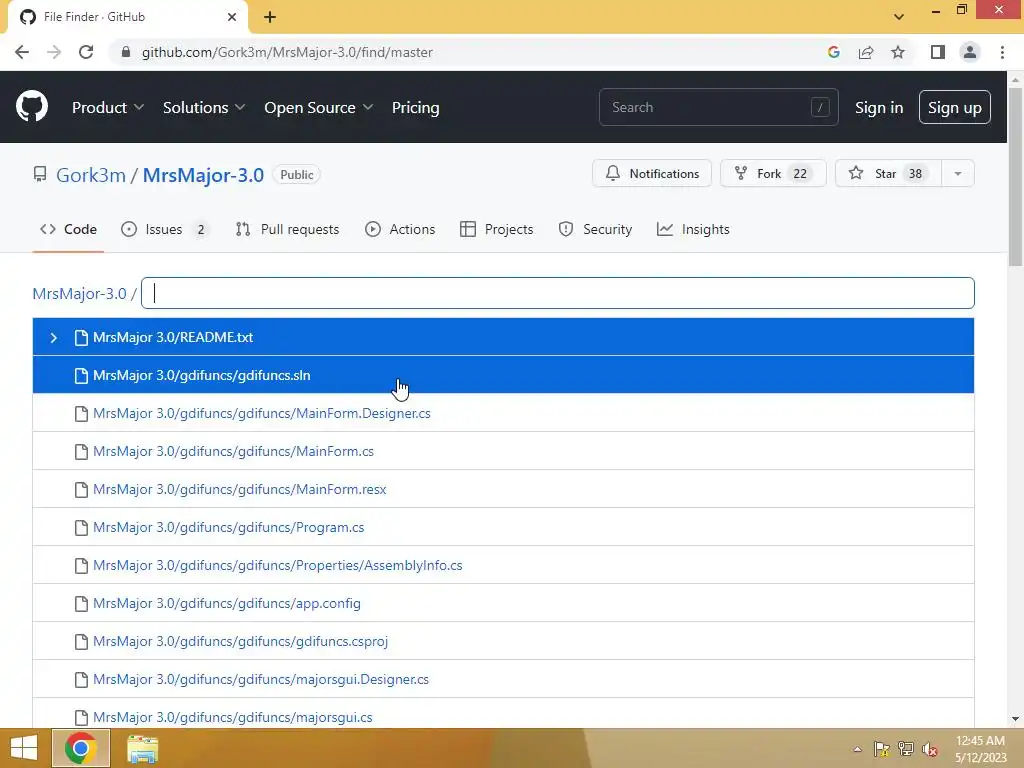The image size is (1024, 768).
Task: Open MrsMajor 3.0/README.txt
Action: click(173, 338)
